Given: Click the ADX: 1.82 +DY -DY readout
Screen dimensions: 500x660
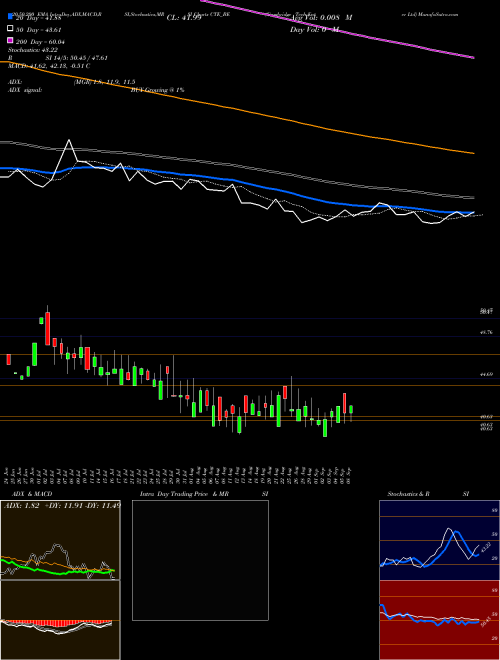Looking at the screenshot, I should click(x=62, y=506).
